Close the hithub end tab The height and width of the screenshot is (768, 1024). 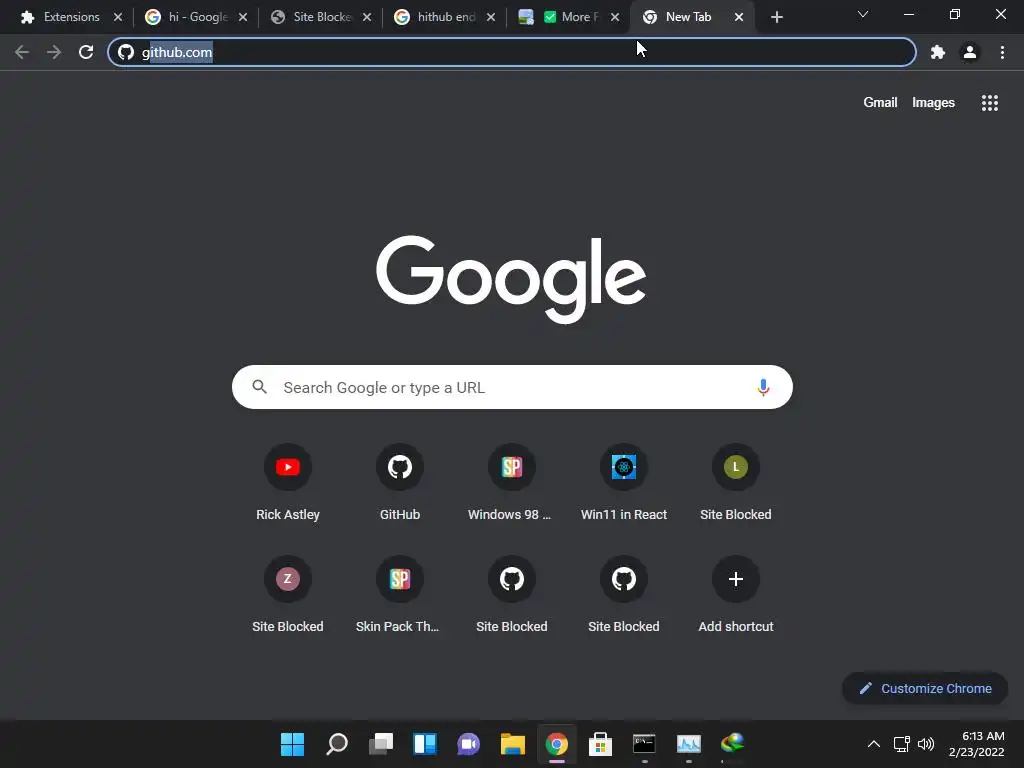[491, 17]
